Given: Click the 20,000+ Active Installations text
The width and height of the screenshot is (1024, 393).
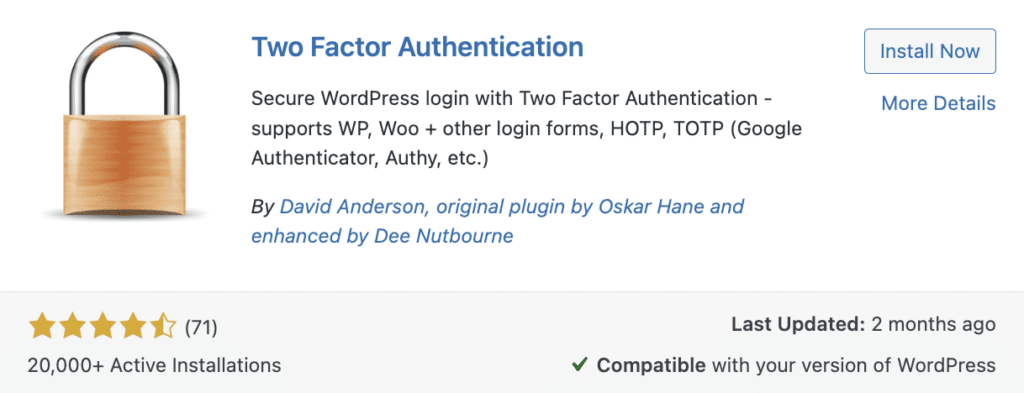Looking at the screenshot, I should 155,365.
